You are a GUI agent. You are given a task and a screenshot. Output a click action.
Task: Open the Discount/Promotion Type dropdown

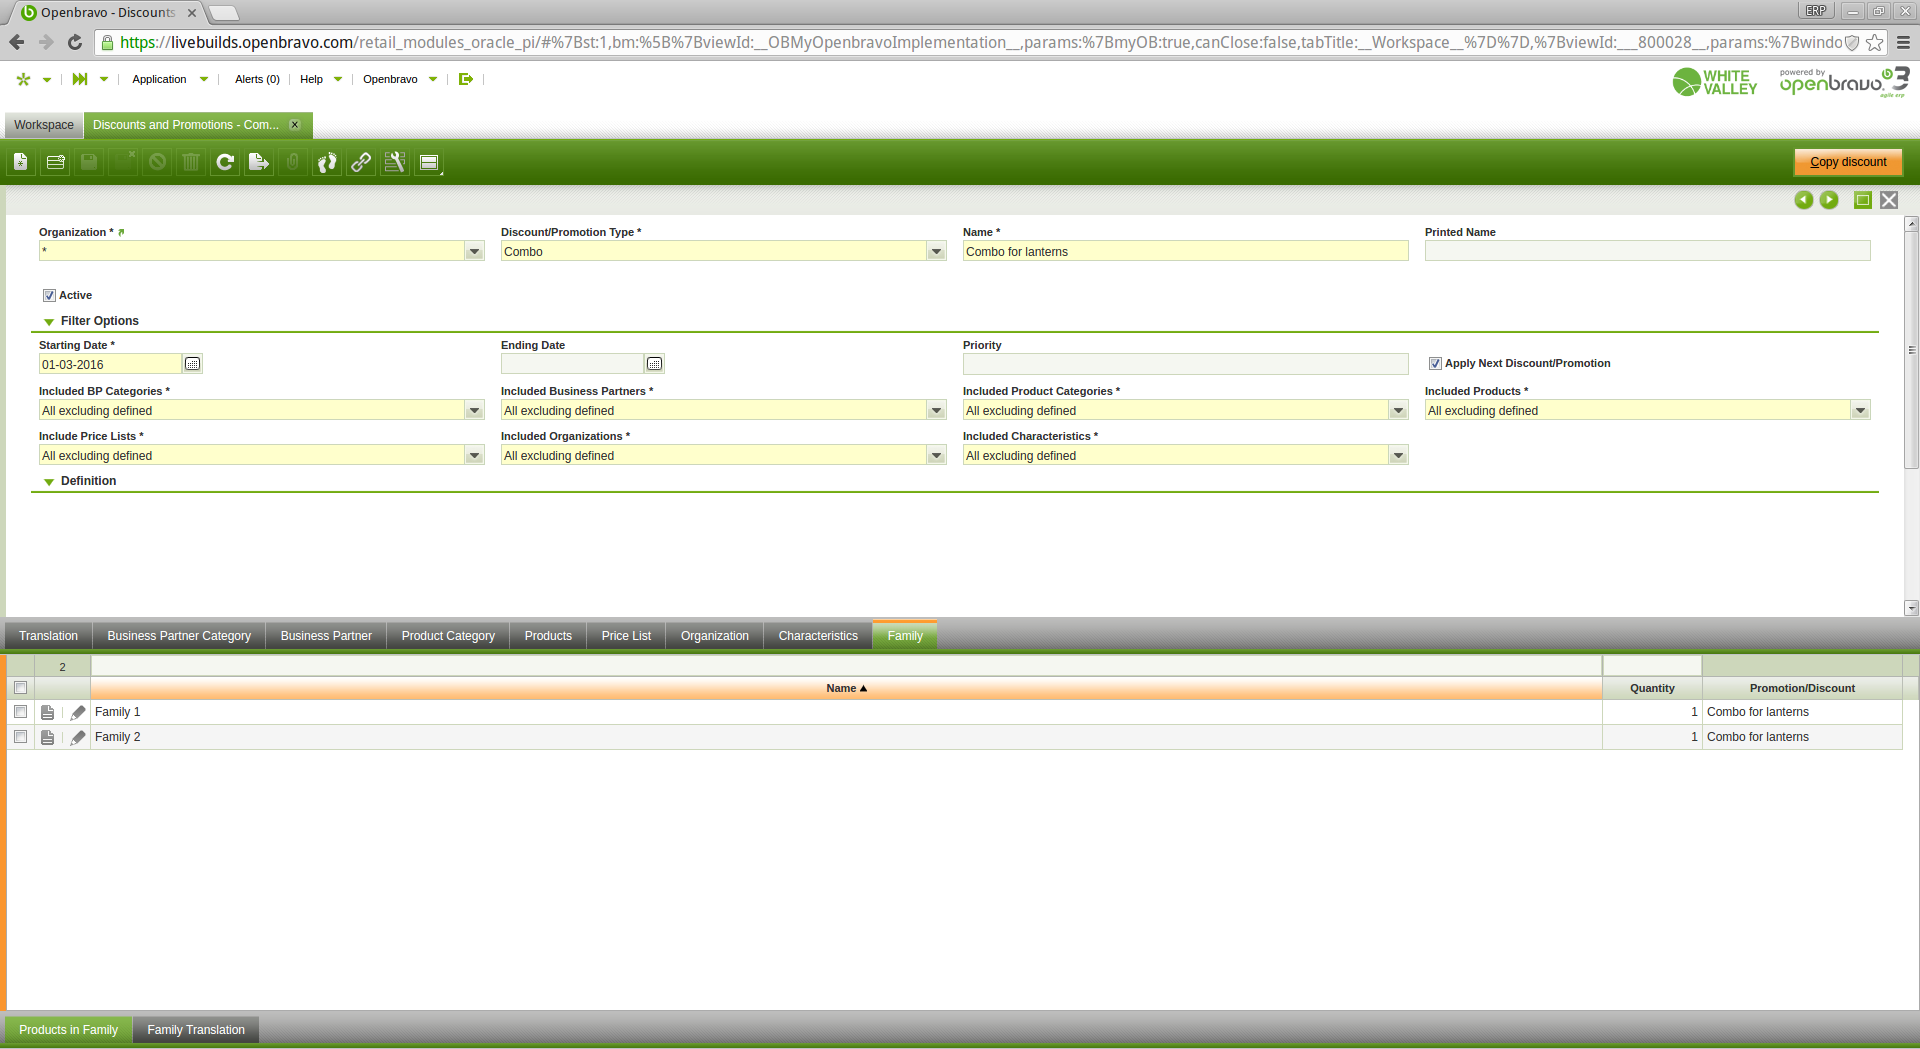click(x=936, y=251)
